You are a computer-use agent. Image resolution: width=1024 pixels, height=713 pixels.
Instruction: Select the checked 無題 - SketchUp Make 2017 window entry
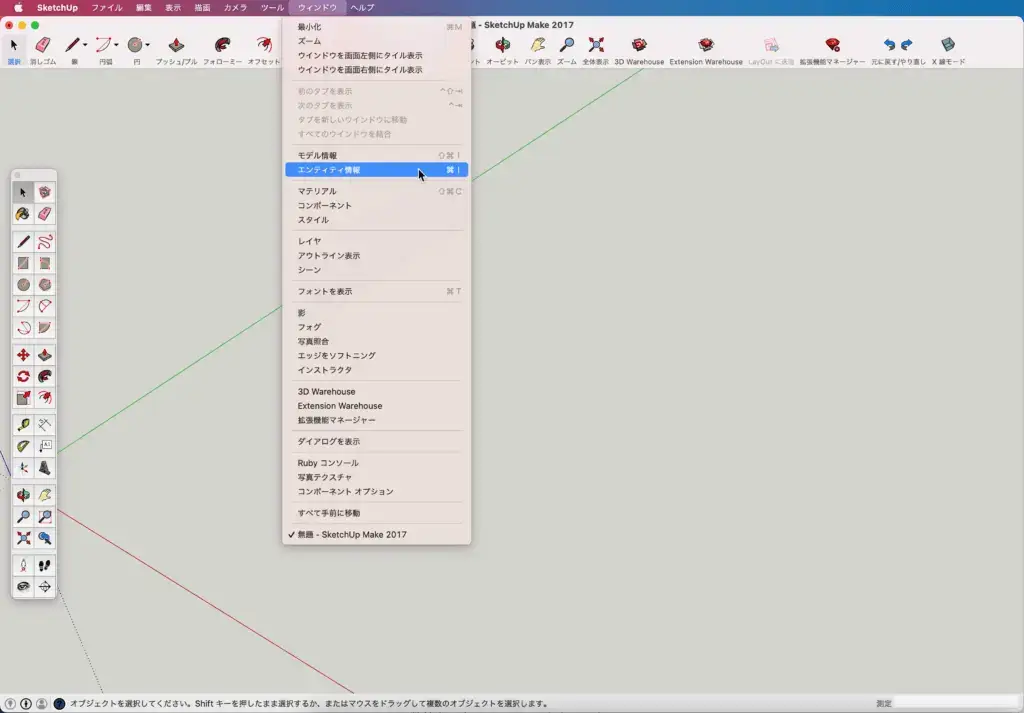point(377,535)
